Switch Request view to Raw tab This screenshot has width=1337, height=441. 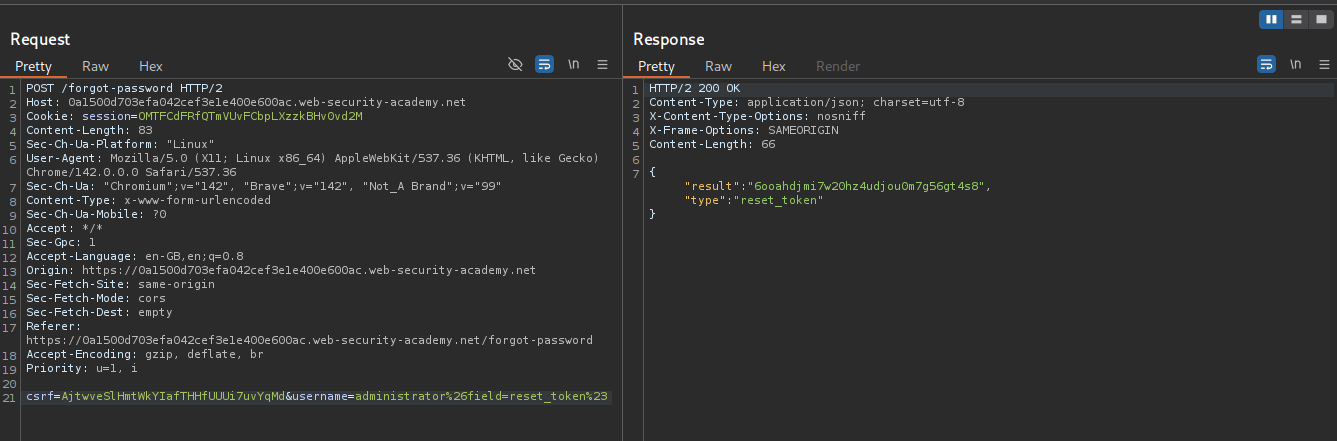pyautogui.click(x=96, y=66)
